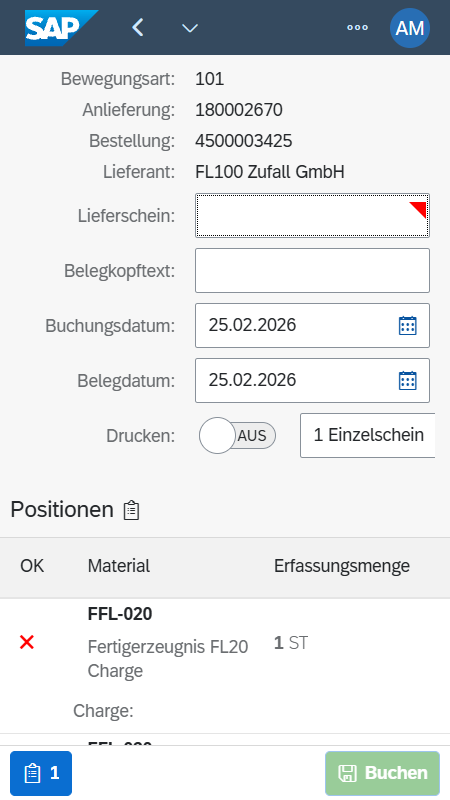450x800 pixels.
Task: Open the Buchungsdatum calendar picker
Action: 408,326
